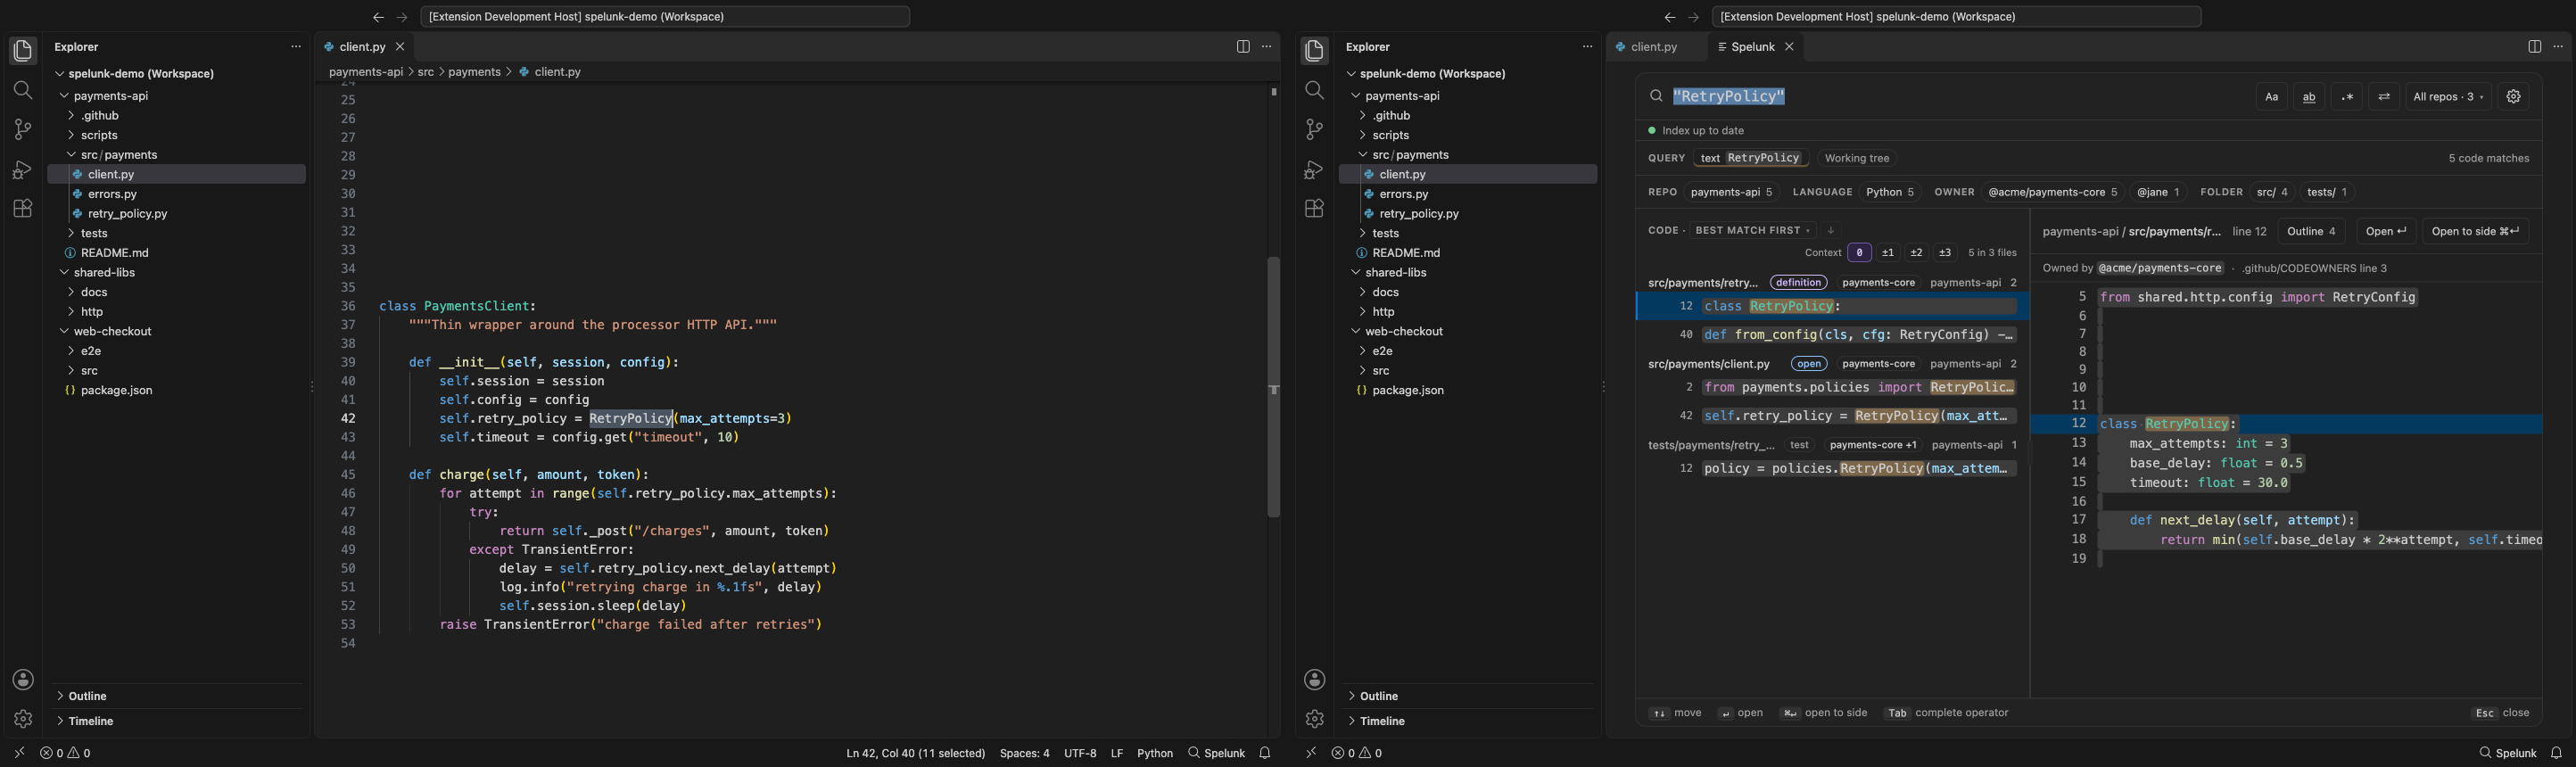
Task: Filter by Python language chip
Action: coord(1890,193)
